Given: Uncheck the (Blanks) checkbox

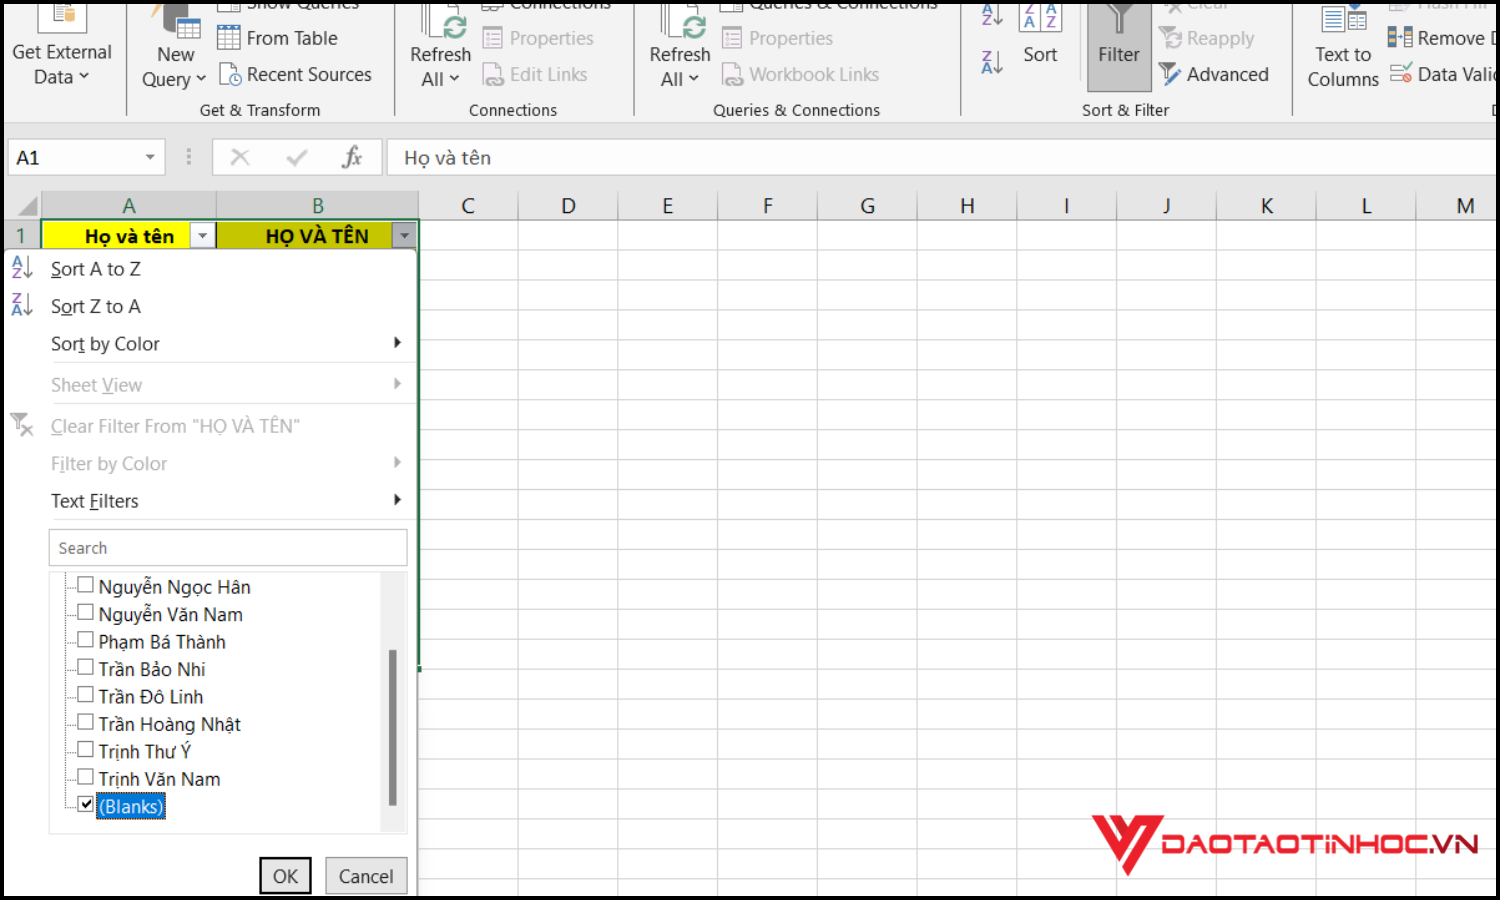Looking at the screenshot, I should [x=86, y=805].
